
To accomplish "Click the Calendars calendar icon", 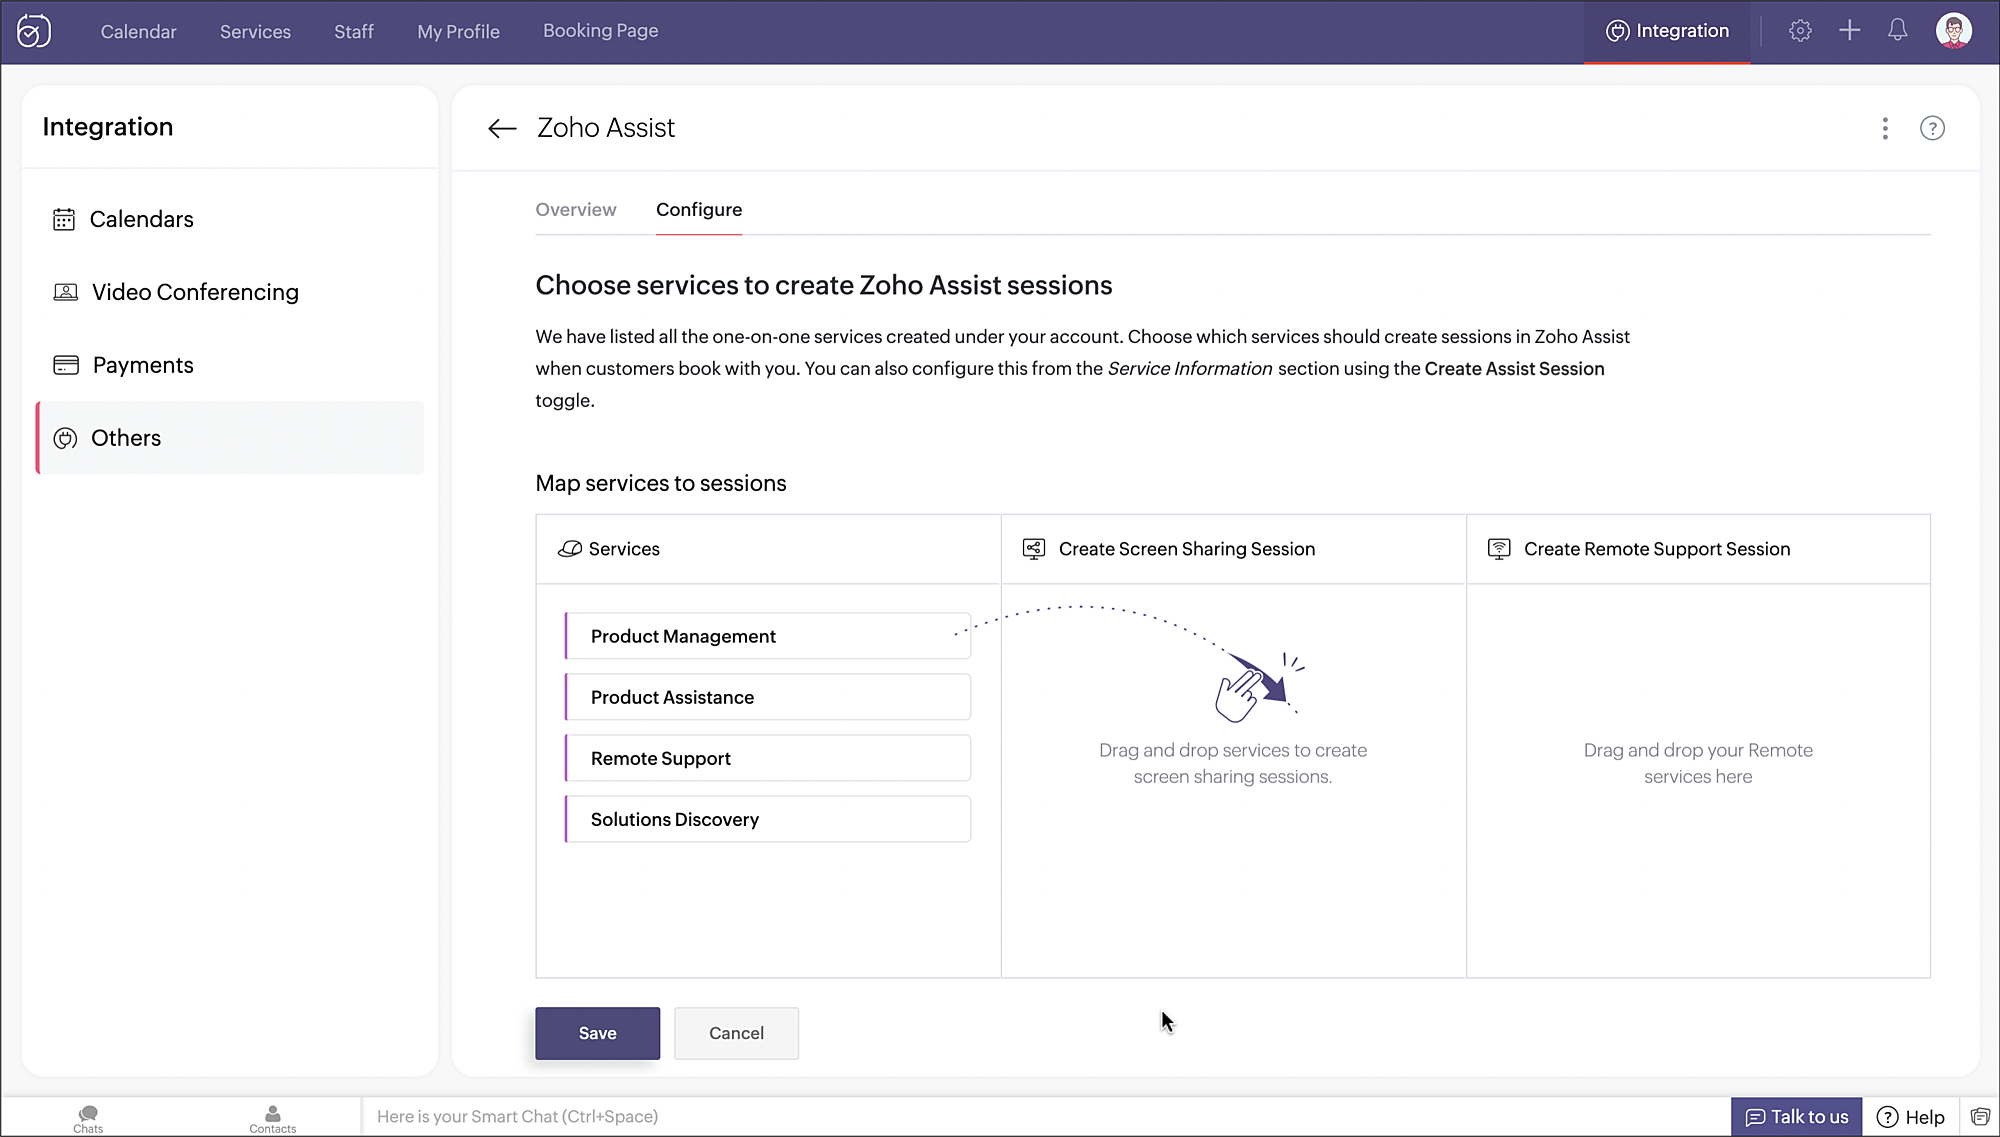I will point(64,219).
